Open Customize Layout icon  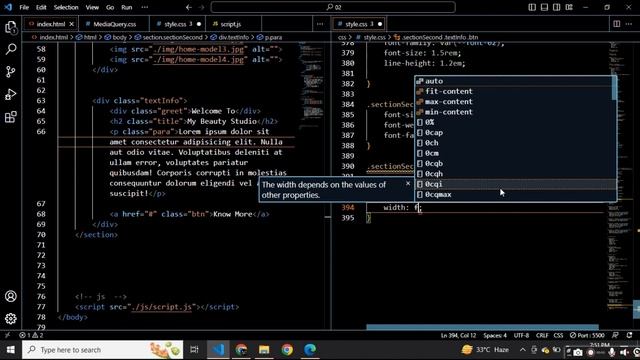pyautogui.click(x=569, y=7)
